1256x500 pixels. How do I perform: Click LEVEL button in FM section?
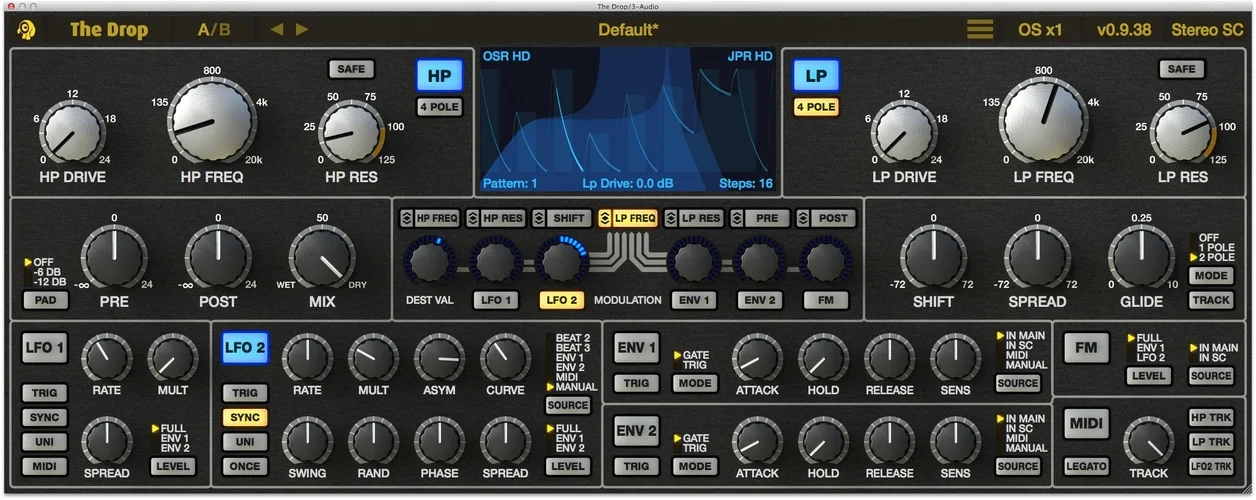[1149, 376]
